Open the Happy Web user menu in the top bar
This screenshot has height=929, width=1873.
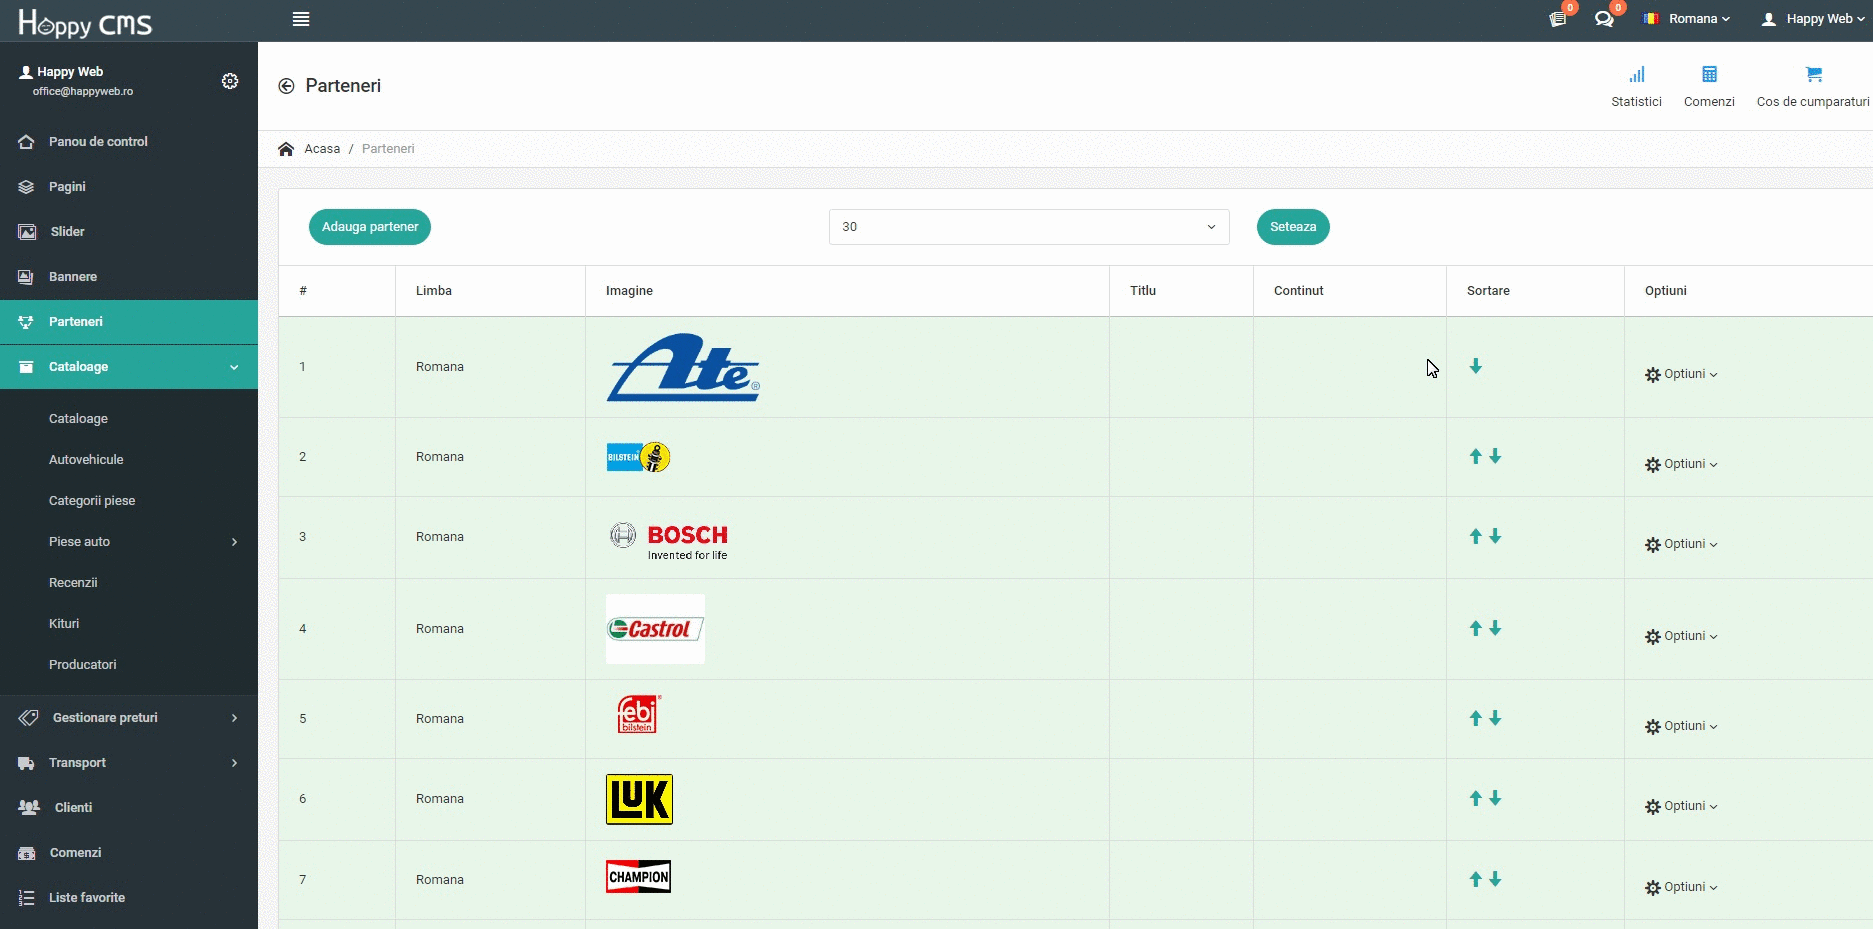1813,19
